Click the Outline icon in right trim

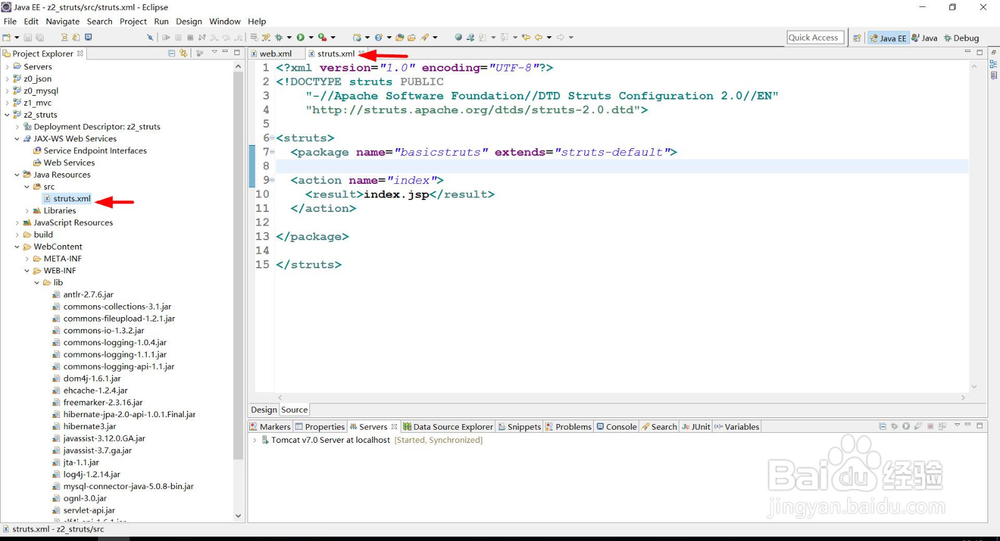[x=993, y=64]
